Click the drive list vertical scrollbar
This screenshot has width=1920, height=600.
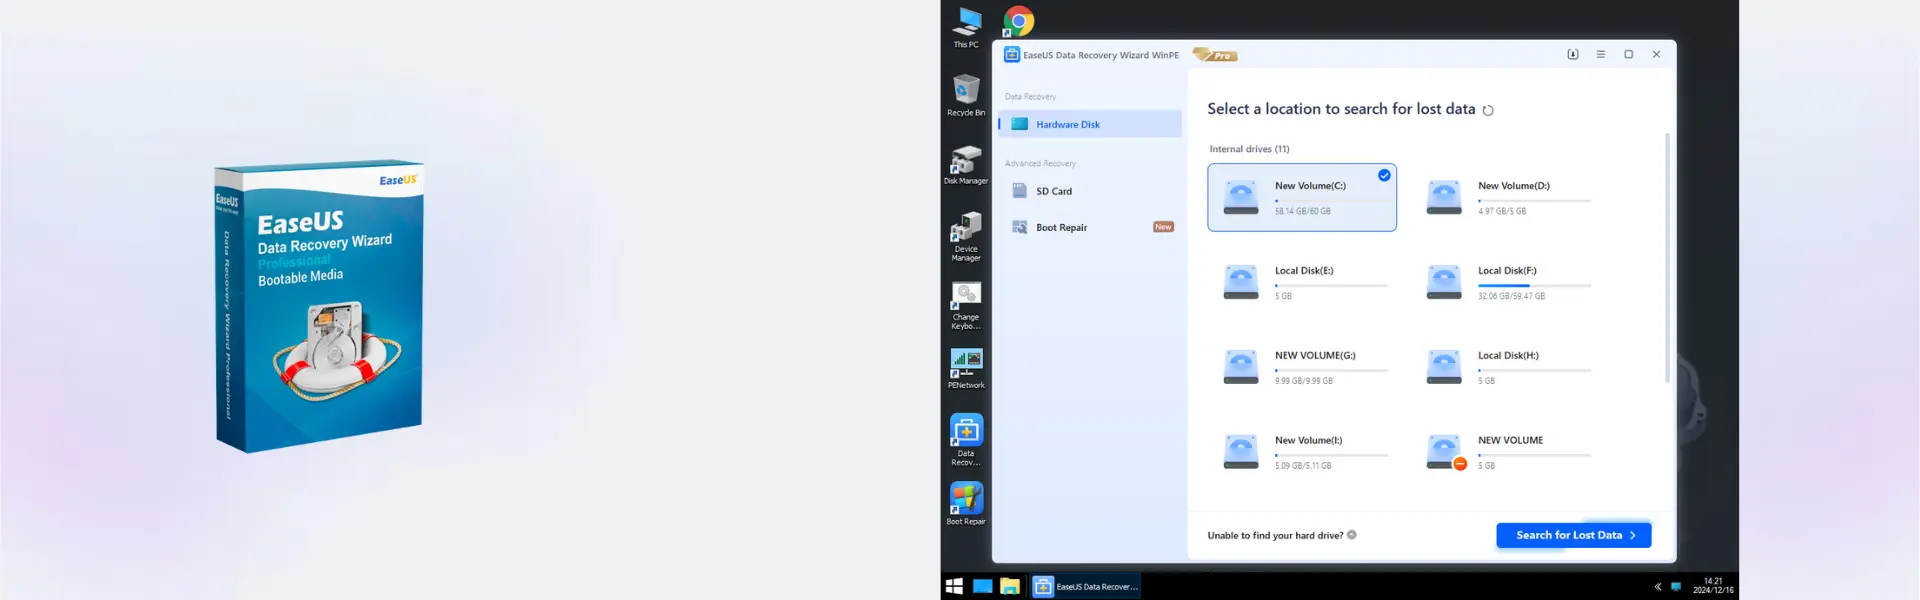(1667, 257)
